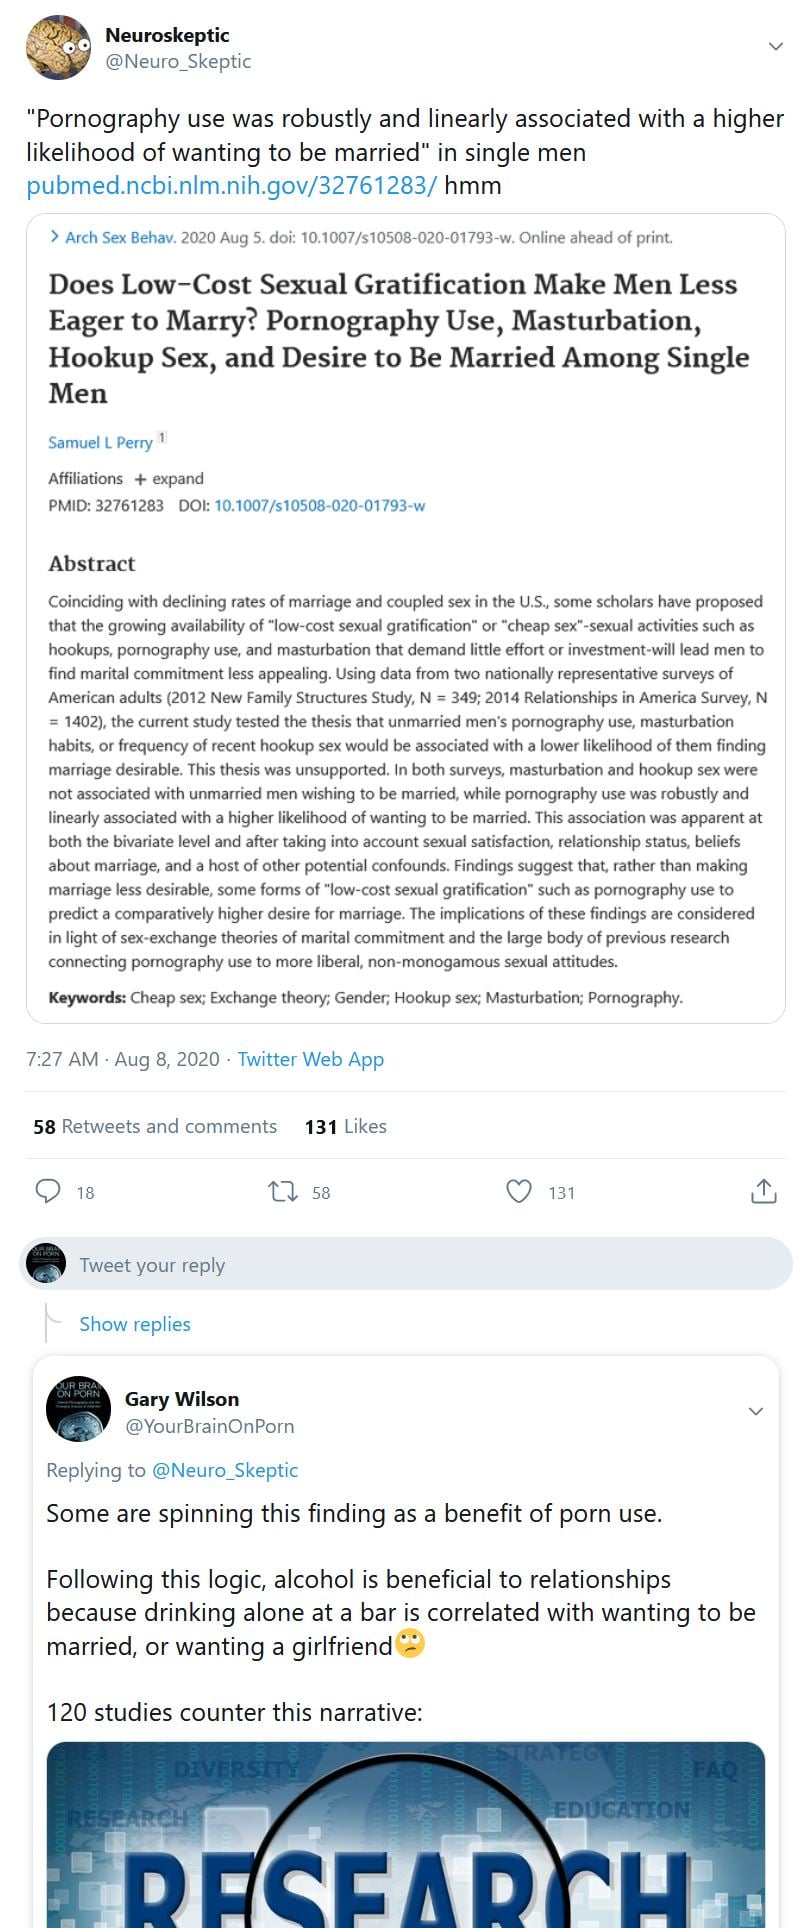Open Neuroskeptic tweet options chevron

(x=775, y=46)
